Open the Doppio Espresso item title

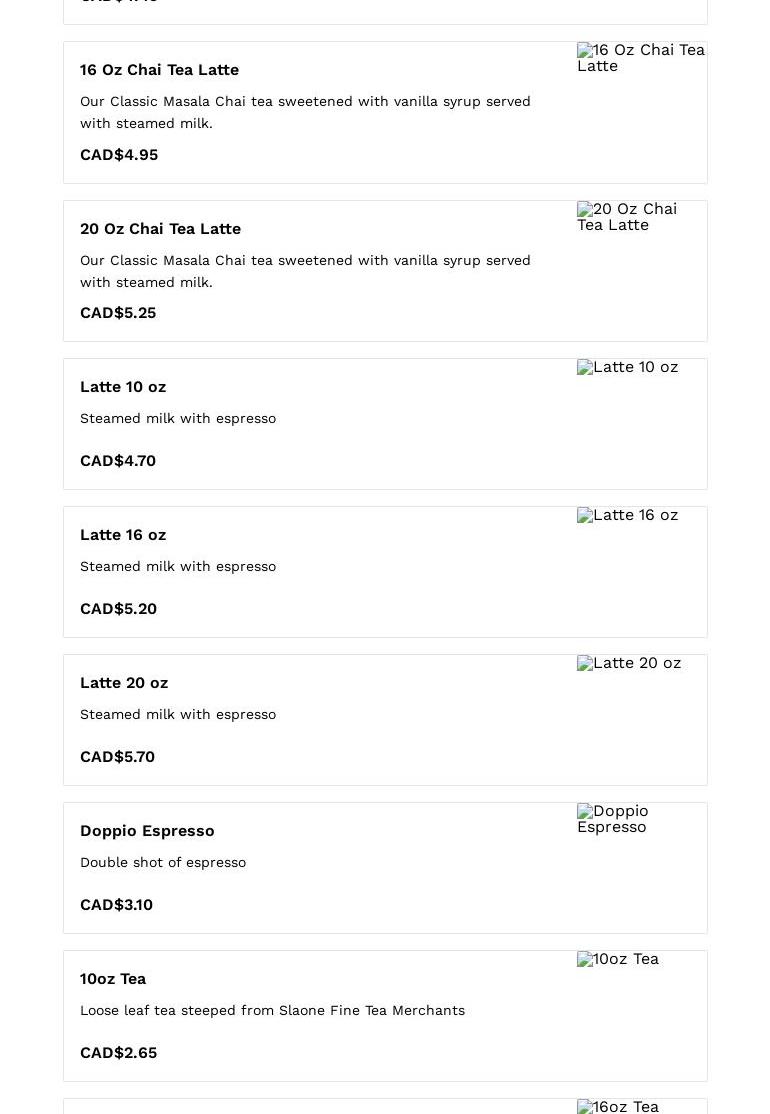(x=147, y=831)
